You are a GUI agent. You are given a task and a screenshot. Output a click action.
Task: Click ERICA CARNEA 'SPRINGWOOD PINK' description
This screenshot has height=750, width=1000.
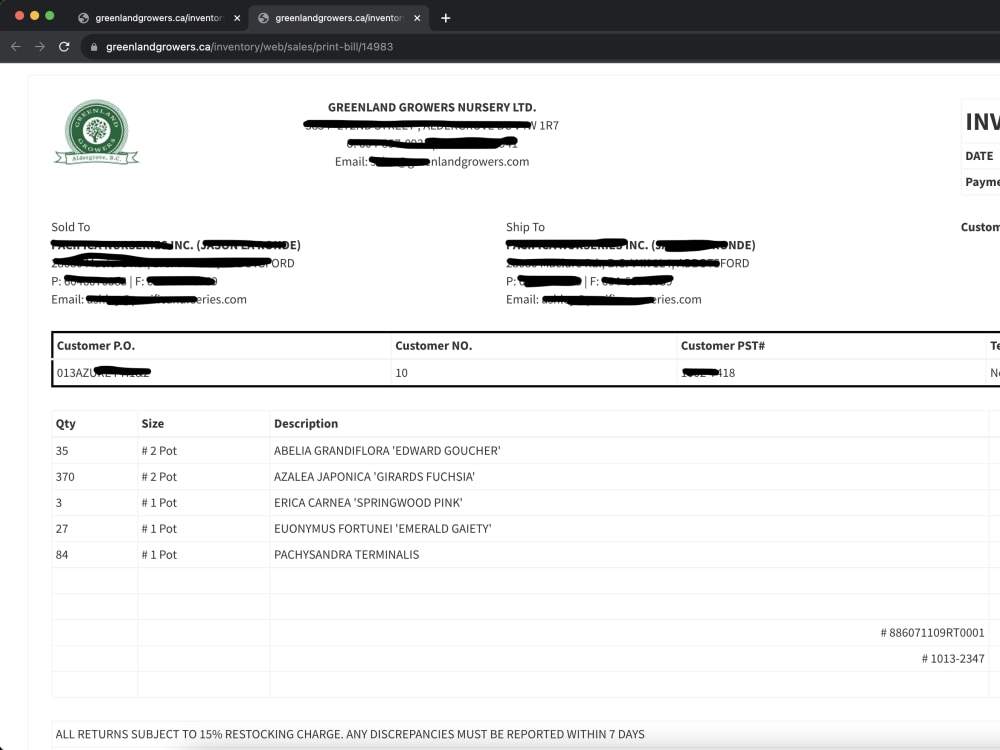368,503
